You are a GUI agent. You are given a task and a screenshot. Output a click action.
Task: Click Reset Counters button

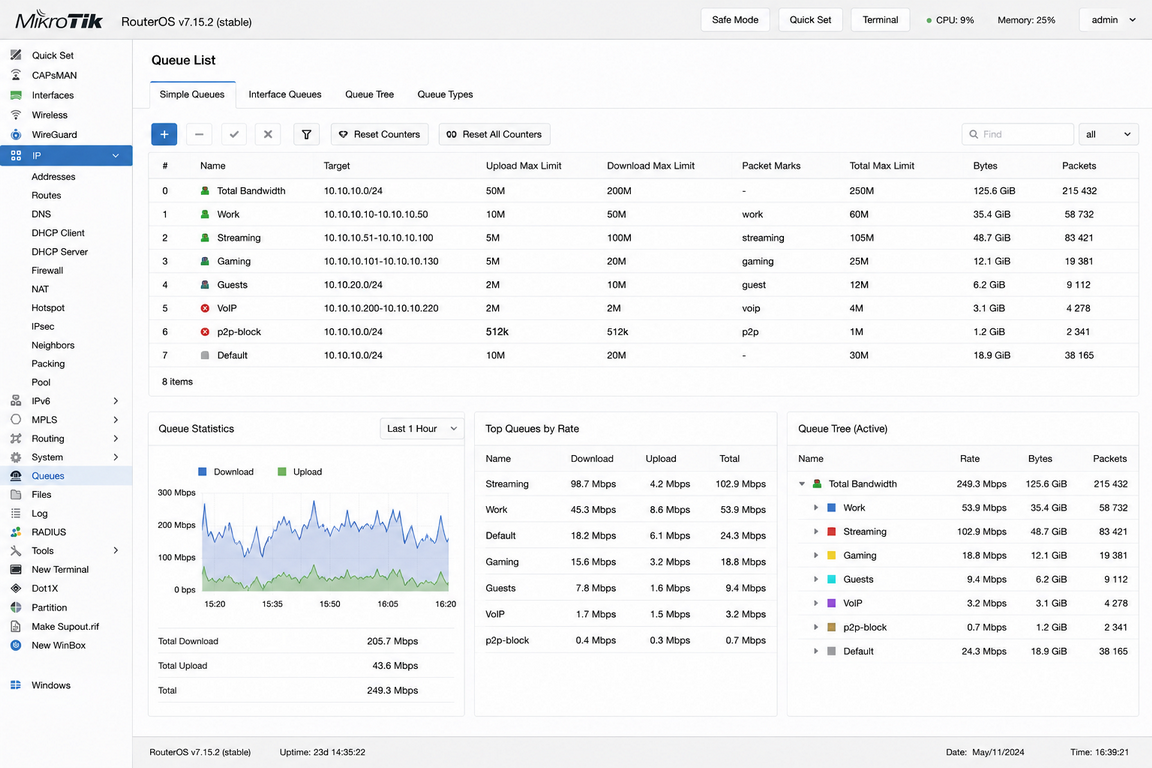click(x=380, y=134)
